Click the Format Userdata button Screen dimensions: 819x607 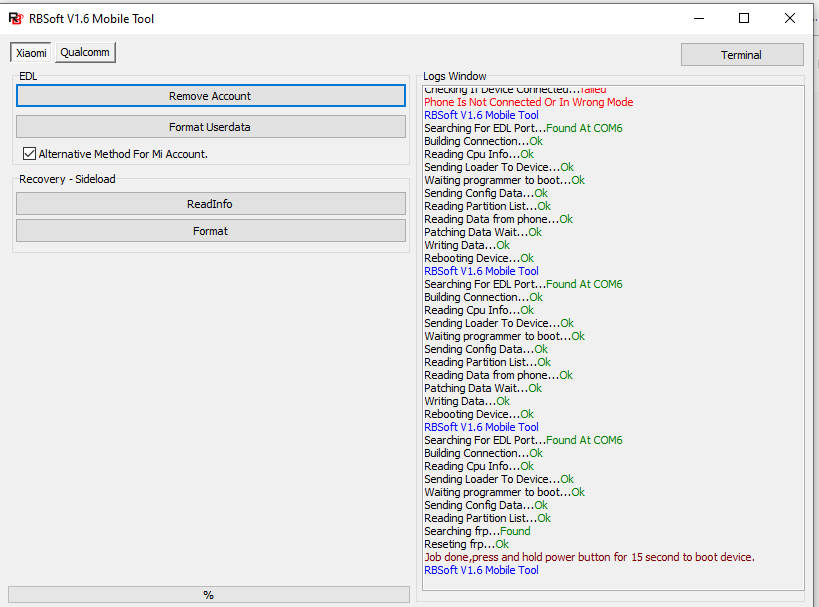pos(210,127)
